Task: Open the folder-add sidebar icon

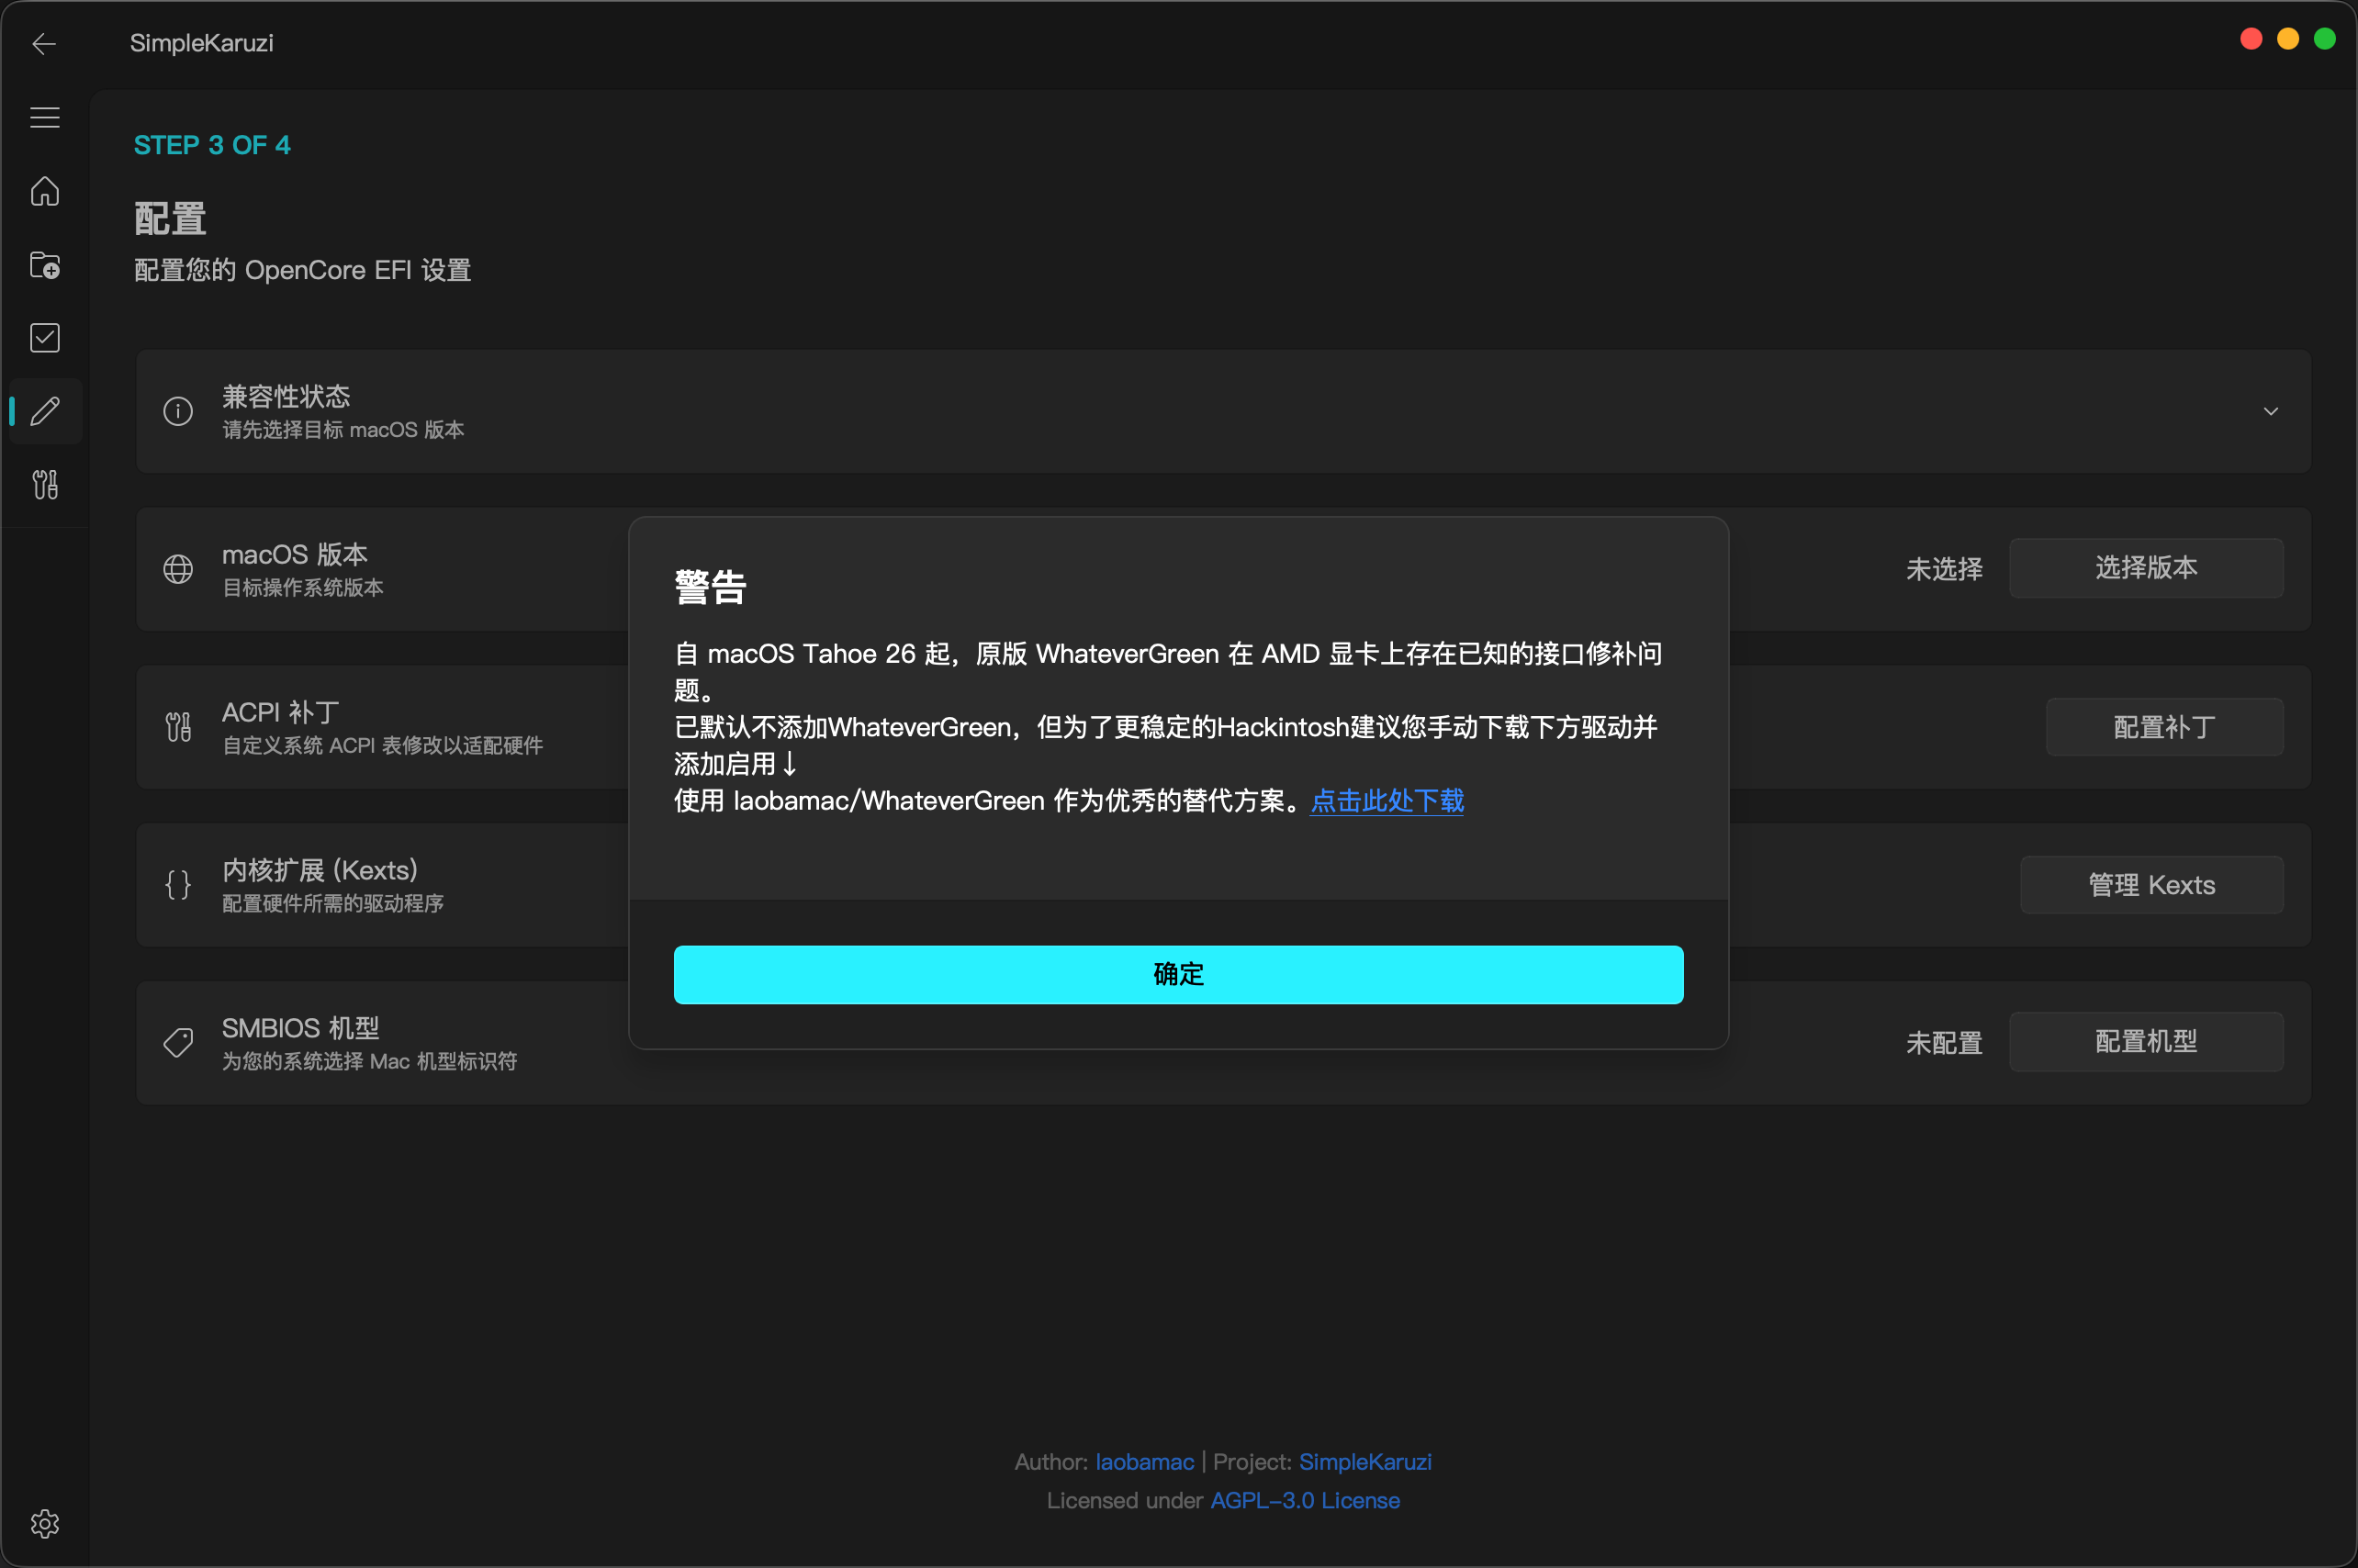Action: coord(44,265)
